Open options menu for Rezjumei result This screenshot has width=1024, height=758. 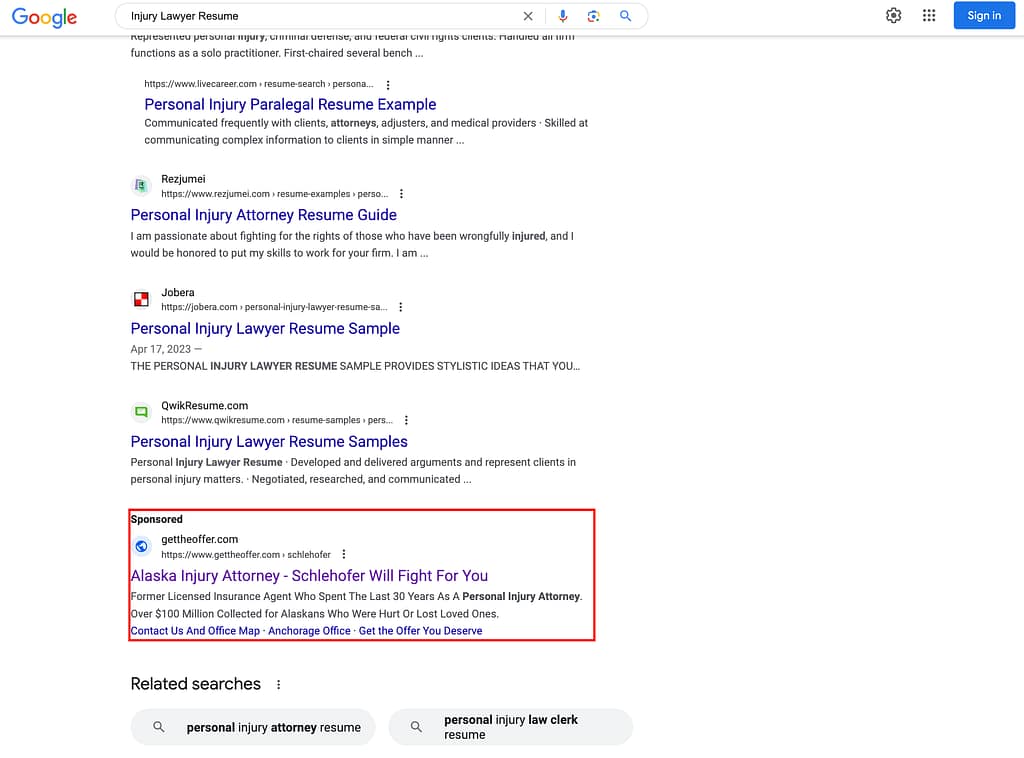(x=401, y=194)
